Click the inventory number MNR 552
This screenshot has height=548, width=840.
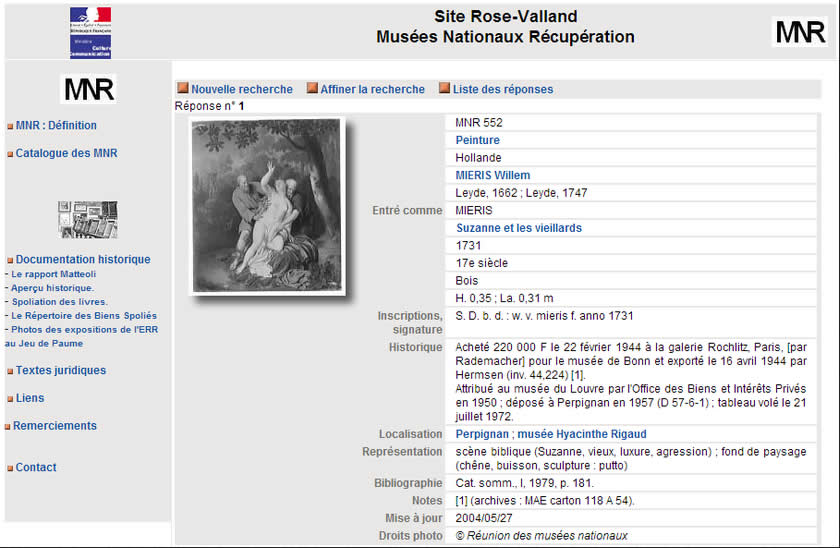(x=479, y=123)
